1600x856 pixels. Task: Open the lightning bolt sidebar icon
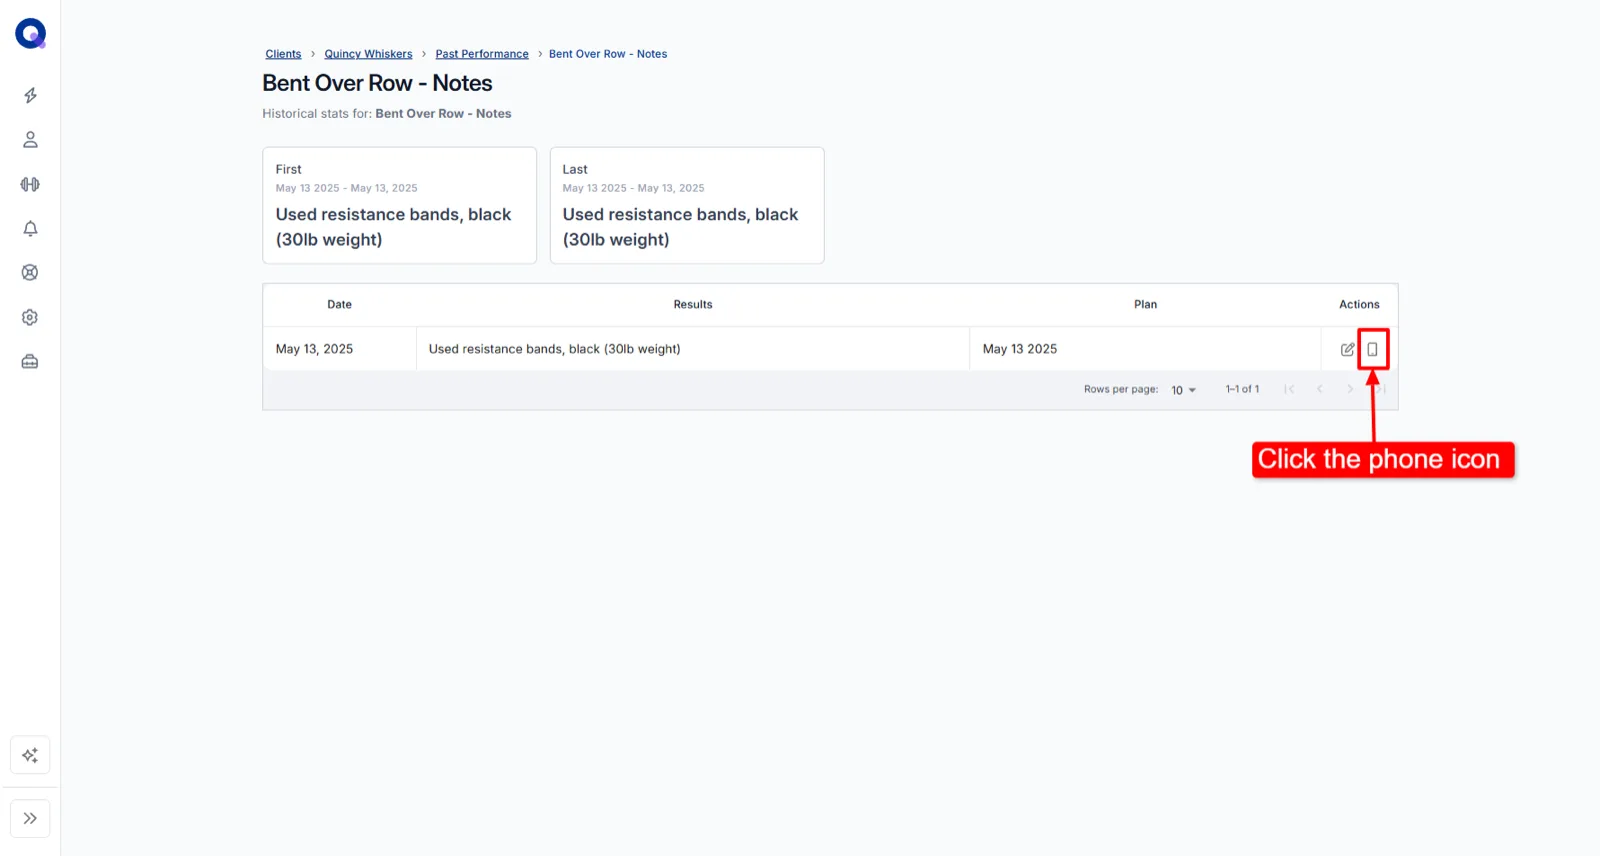pos(30,95)
